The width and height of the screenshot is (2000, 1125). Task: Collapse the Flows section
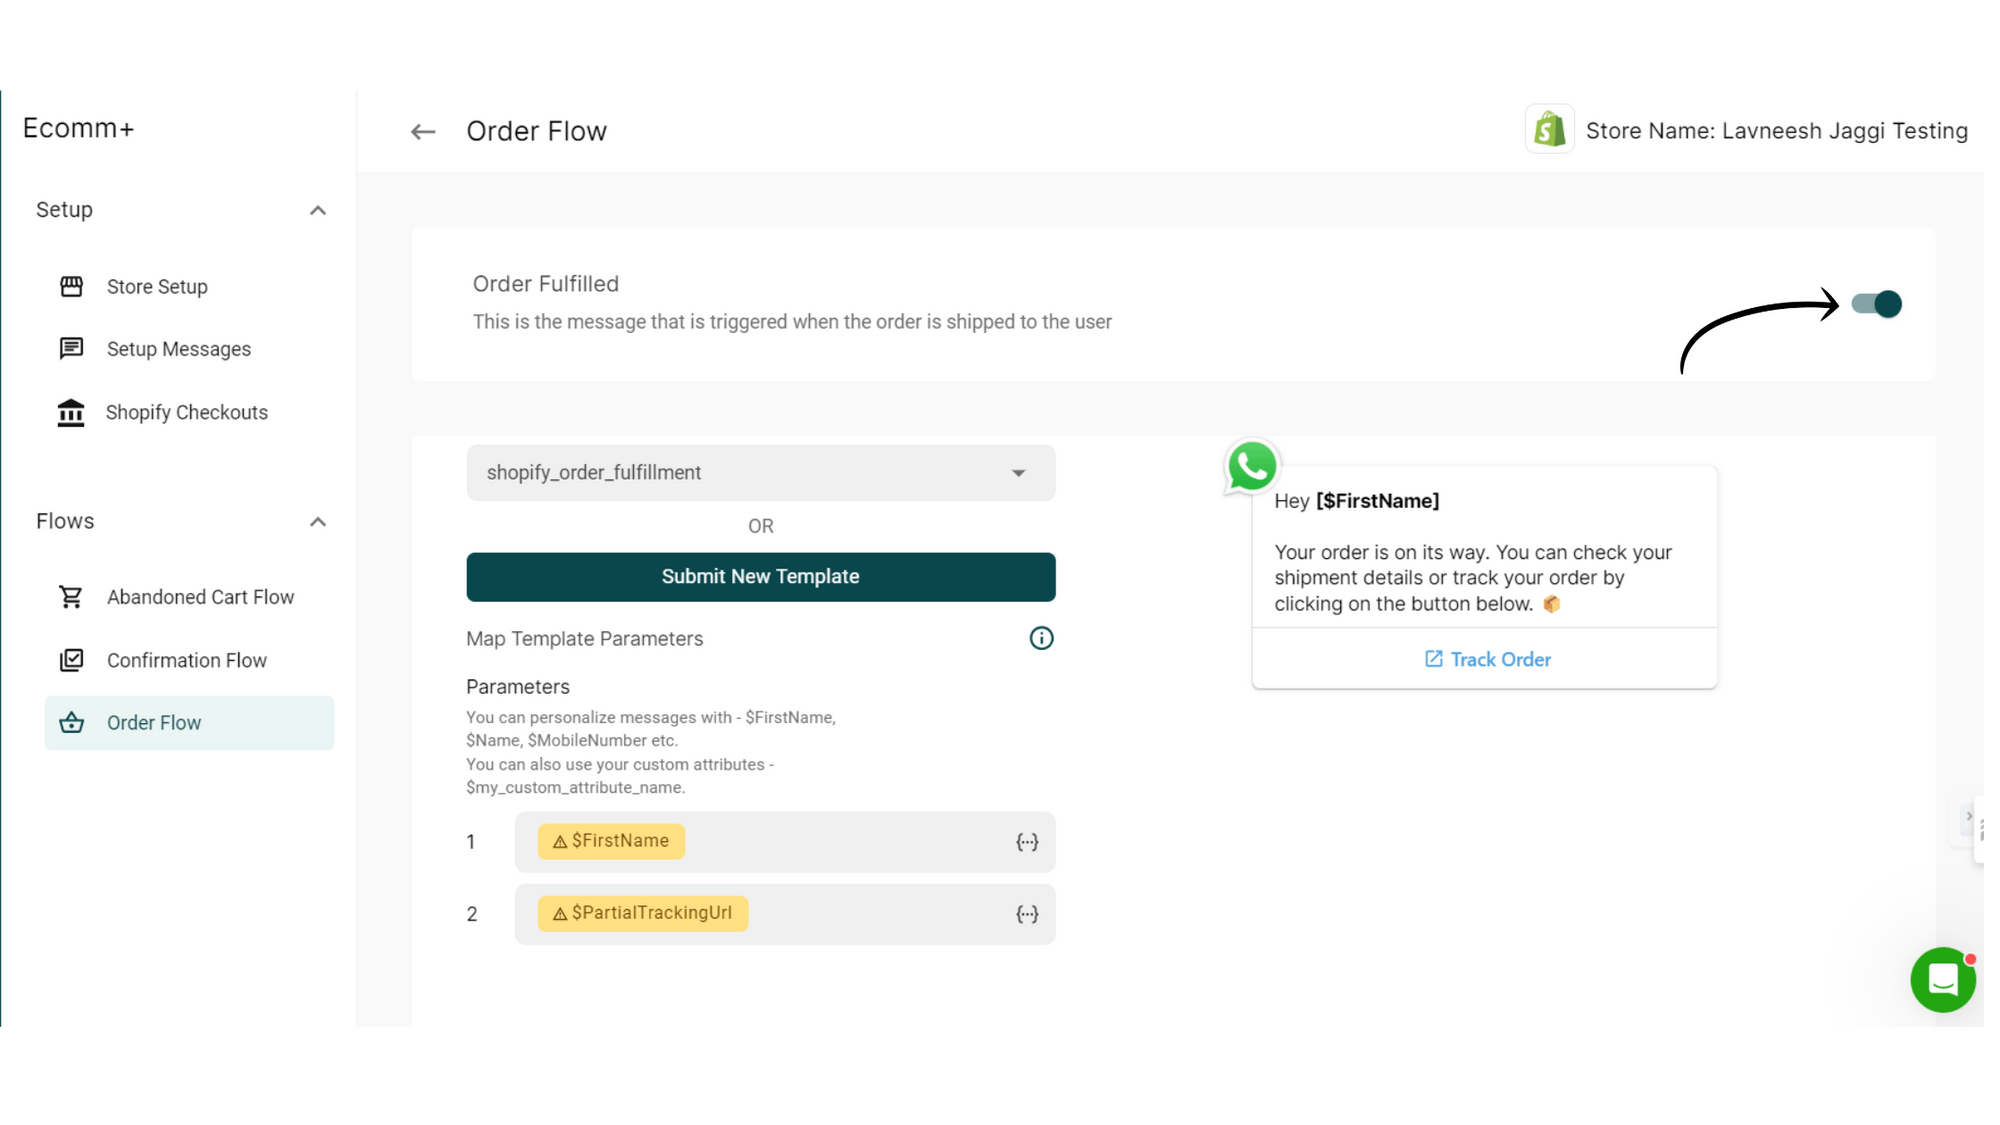[318, 521]
